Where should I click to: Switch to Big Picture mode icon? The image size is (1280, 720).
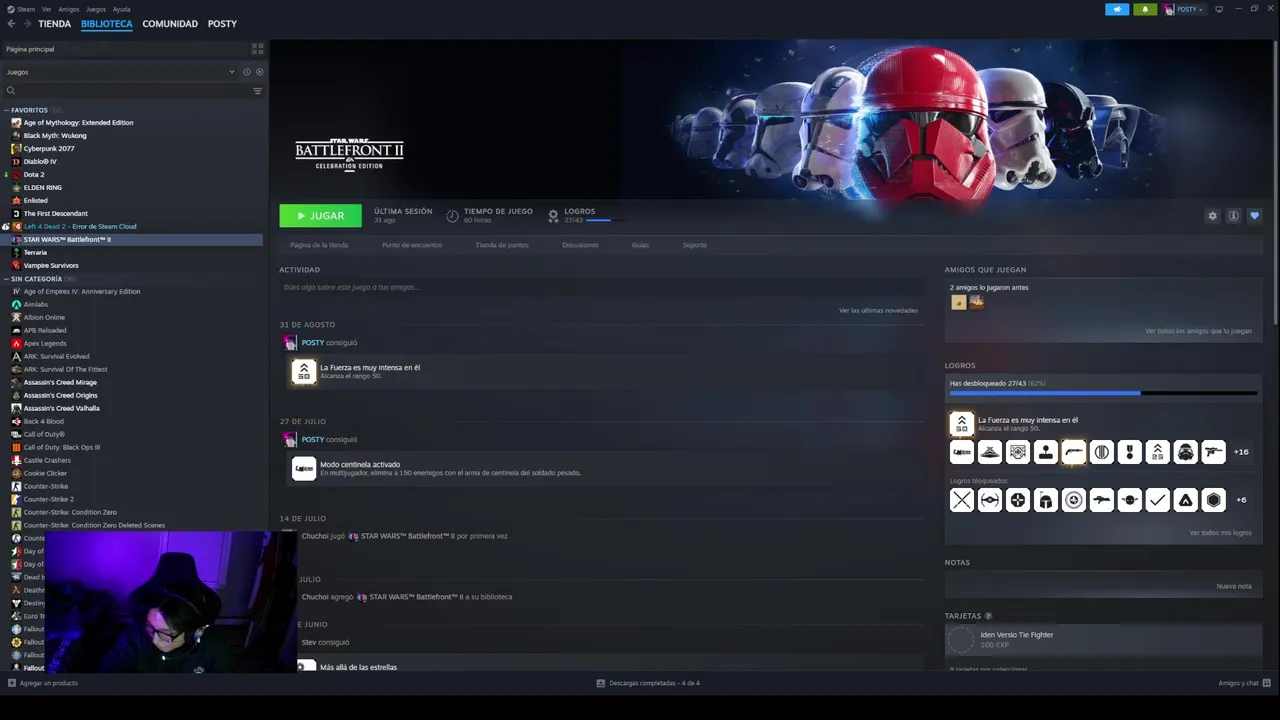(1219, 9)
